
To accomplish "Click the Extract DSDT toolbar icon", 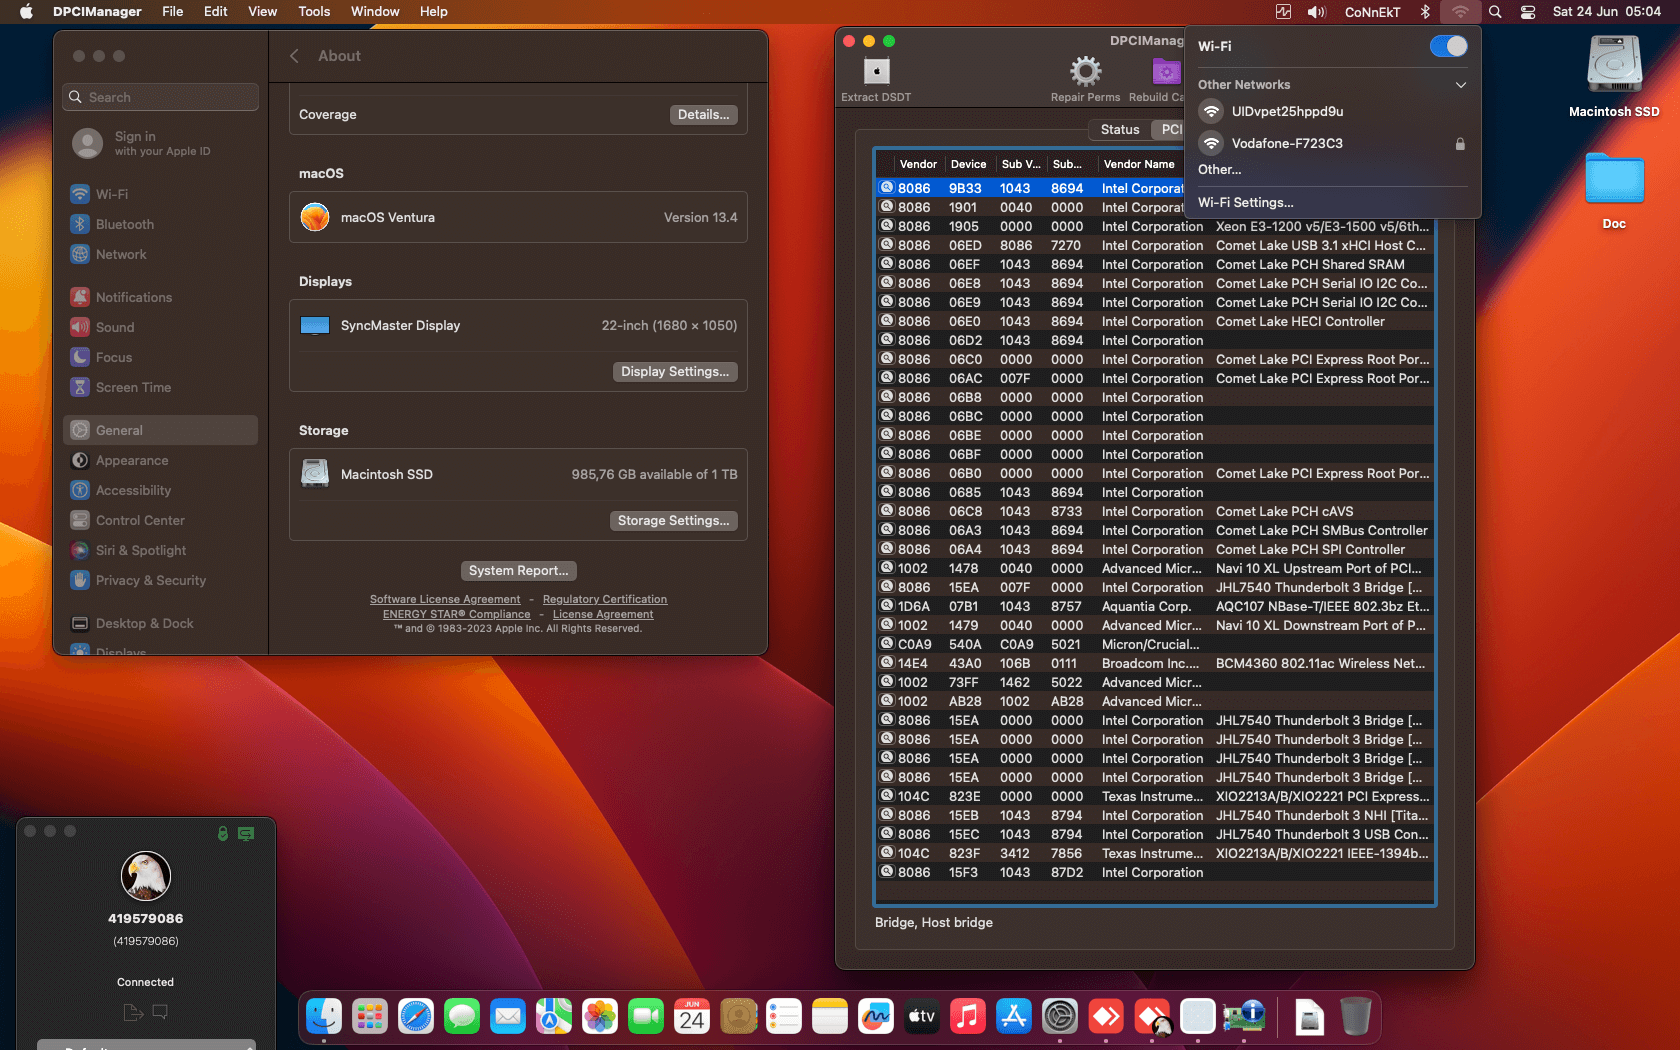I will [x=876, y=72].
